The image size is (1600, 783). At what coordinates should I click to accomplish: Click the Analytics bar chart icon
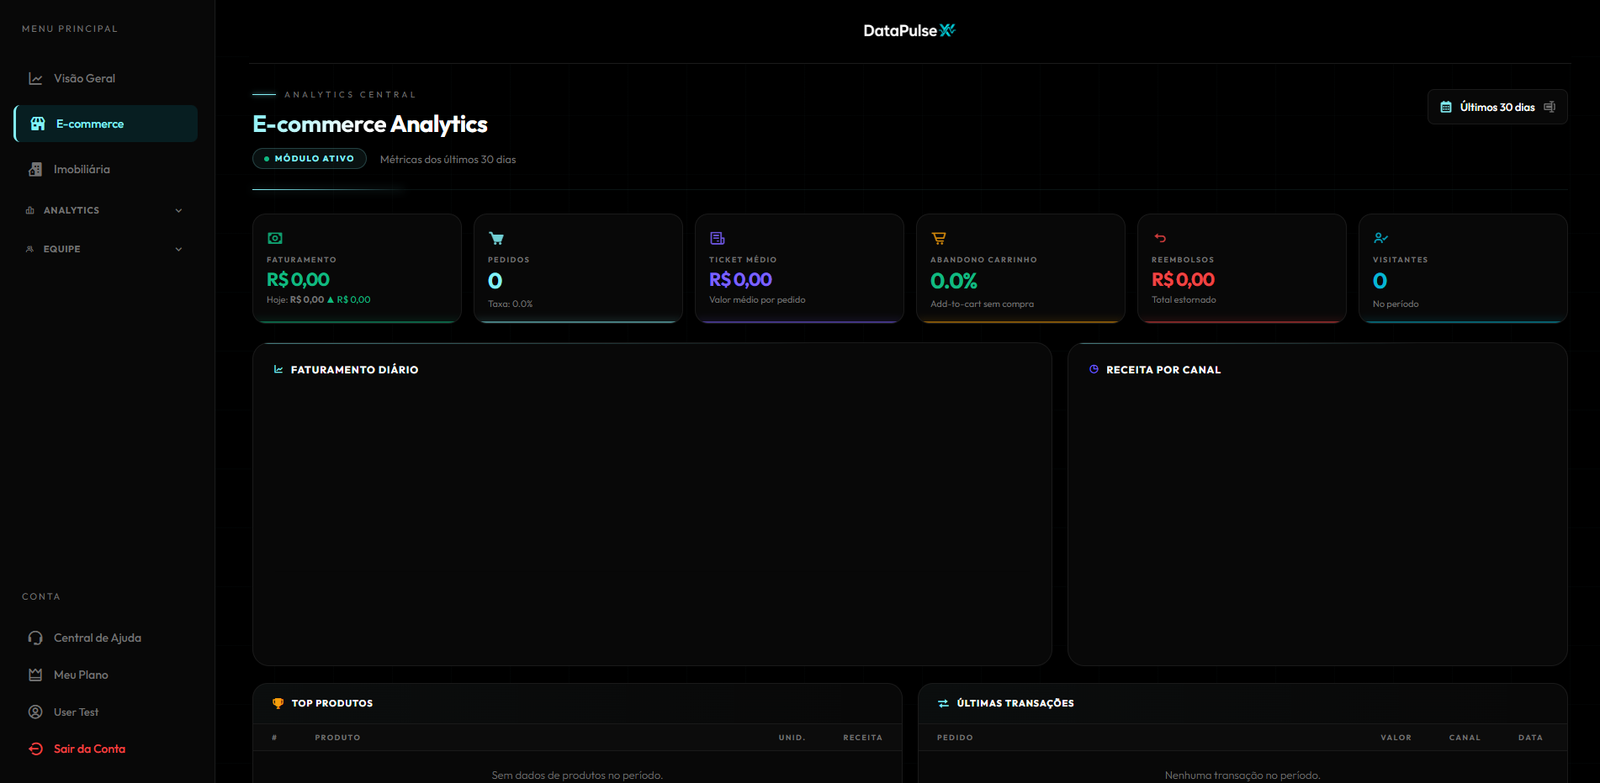coord(30,210)
